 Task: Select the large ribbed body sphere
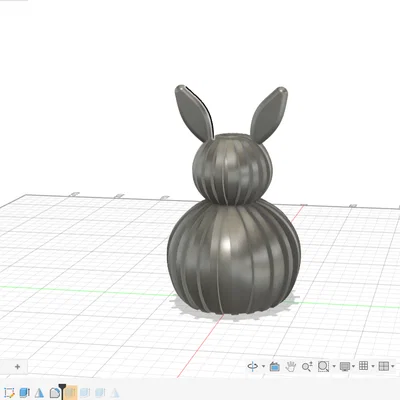point(234,257)
